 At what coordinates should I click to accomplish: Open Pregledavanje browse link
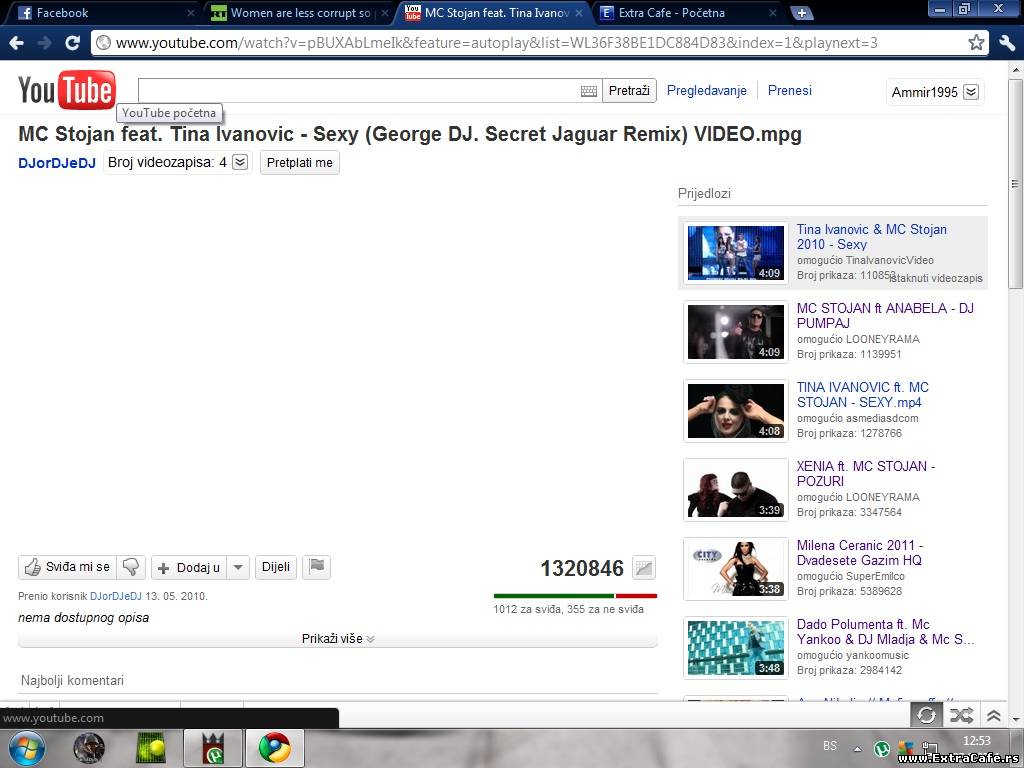[707, 91]
